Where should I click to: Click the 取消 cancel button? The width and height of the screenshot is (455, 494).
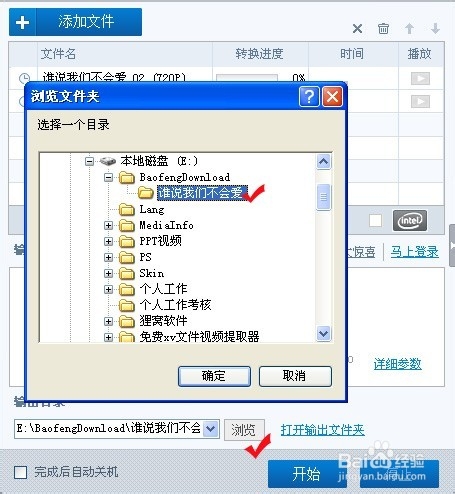click(x=295, y=376)
